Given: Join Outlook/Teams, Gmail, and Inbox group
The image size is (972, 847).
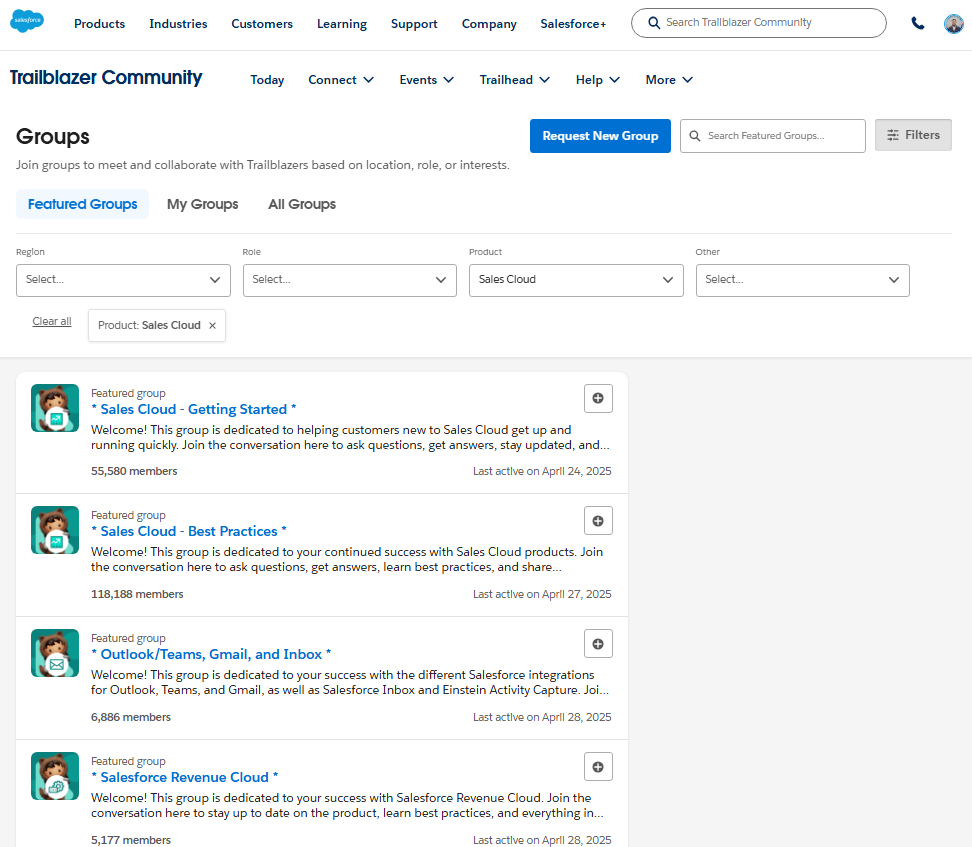Looking at the screenshot, I should [598, 644].
